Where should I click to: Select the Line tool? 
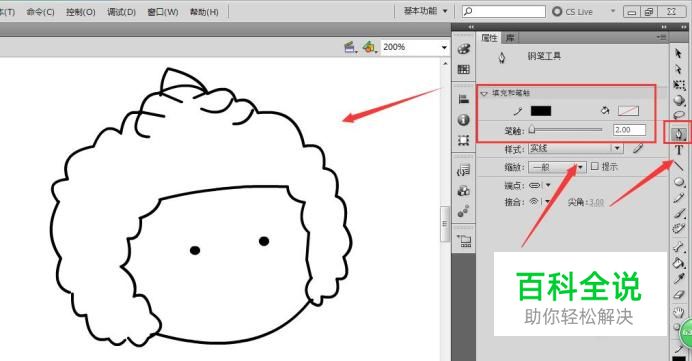[679, 166]
